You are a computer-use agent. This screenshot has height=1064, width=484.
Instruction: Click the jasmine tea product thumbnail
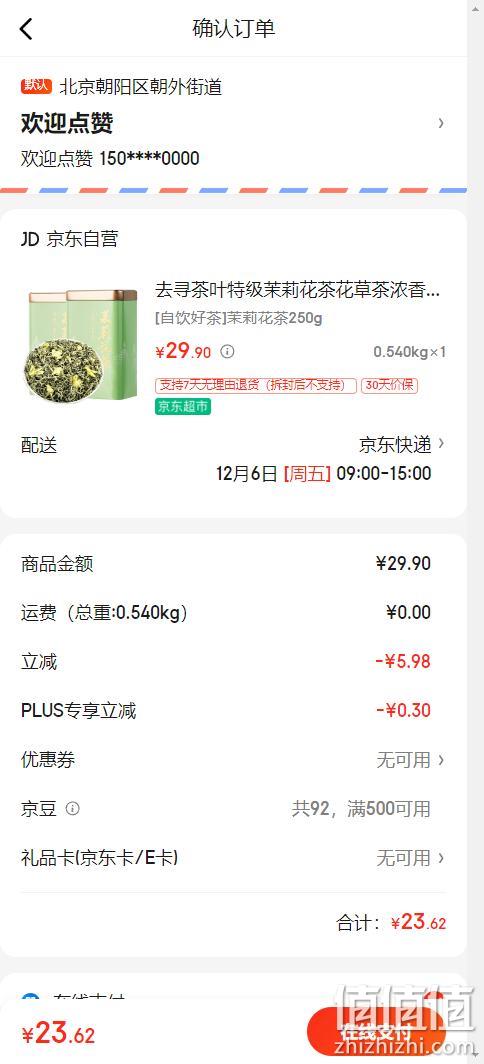pyautogui.click(x=81, y=345)
